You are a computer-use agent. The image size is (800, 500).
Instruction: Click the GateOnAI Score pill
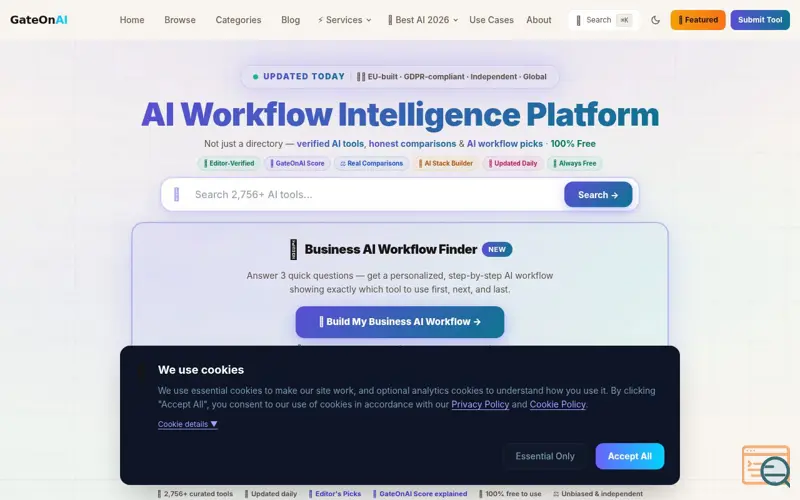297,163
